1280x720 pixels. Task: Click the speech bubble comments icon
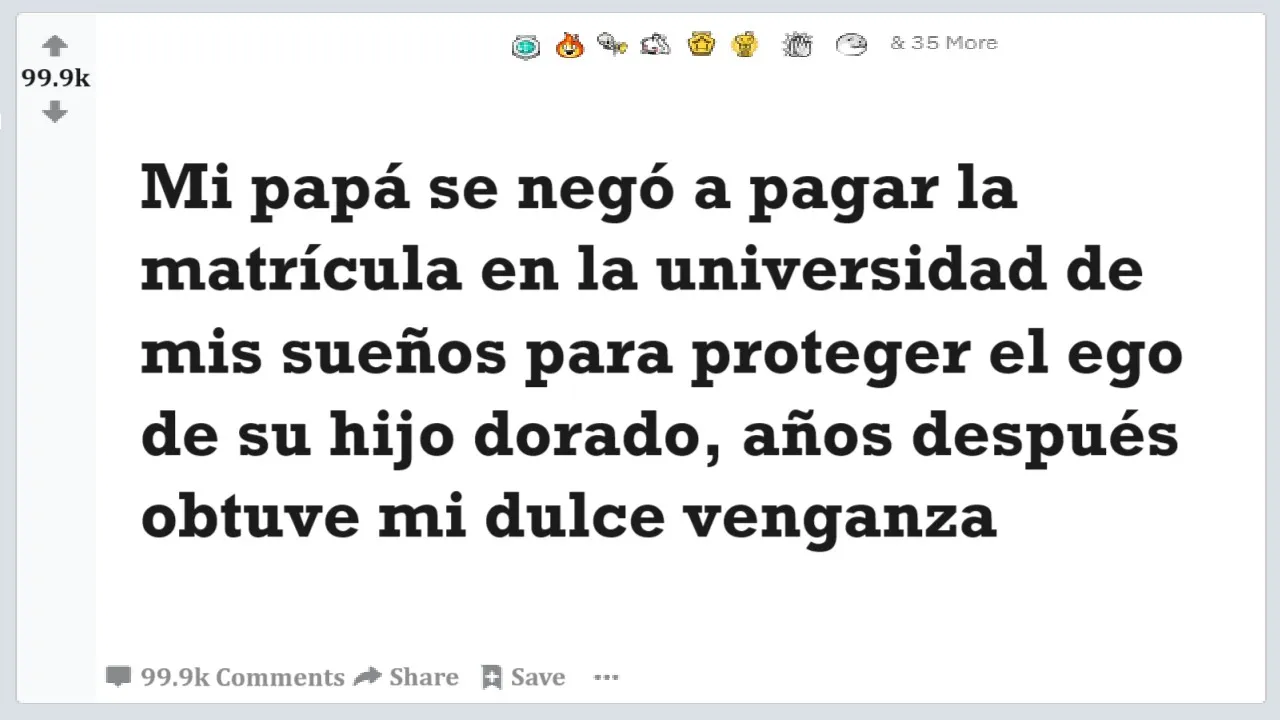click(119, 677)
